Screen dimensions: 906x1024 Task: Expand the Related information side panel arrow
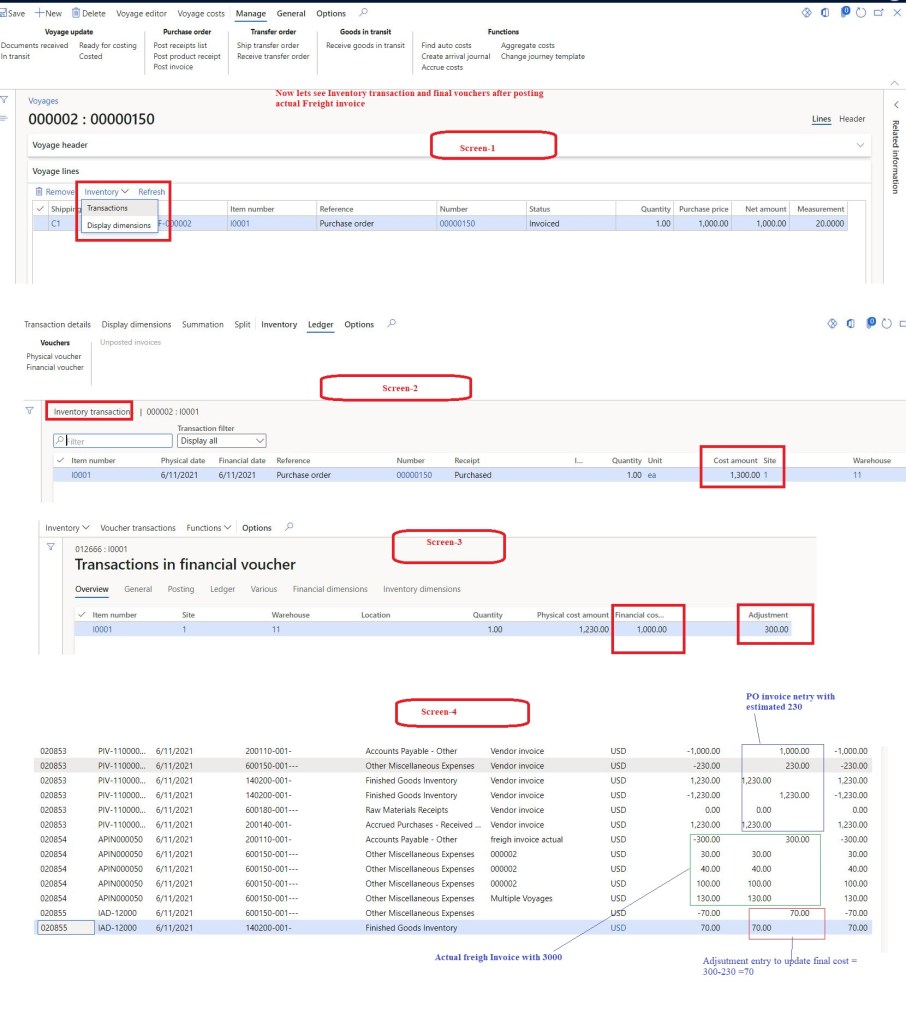click(894, 104)
